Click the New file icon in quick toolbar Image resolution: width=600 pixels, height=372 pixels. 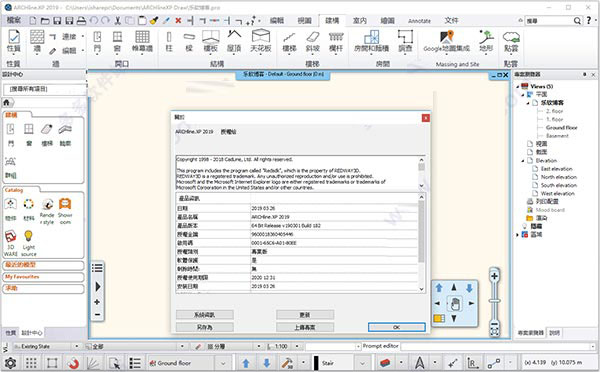(33, 20)
